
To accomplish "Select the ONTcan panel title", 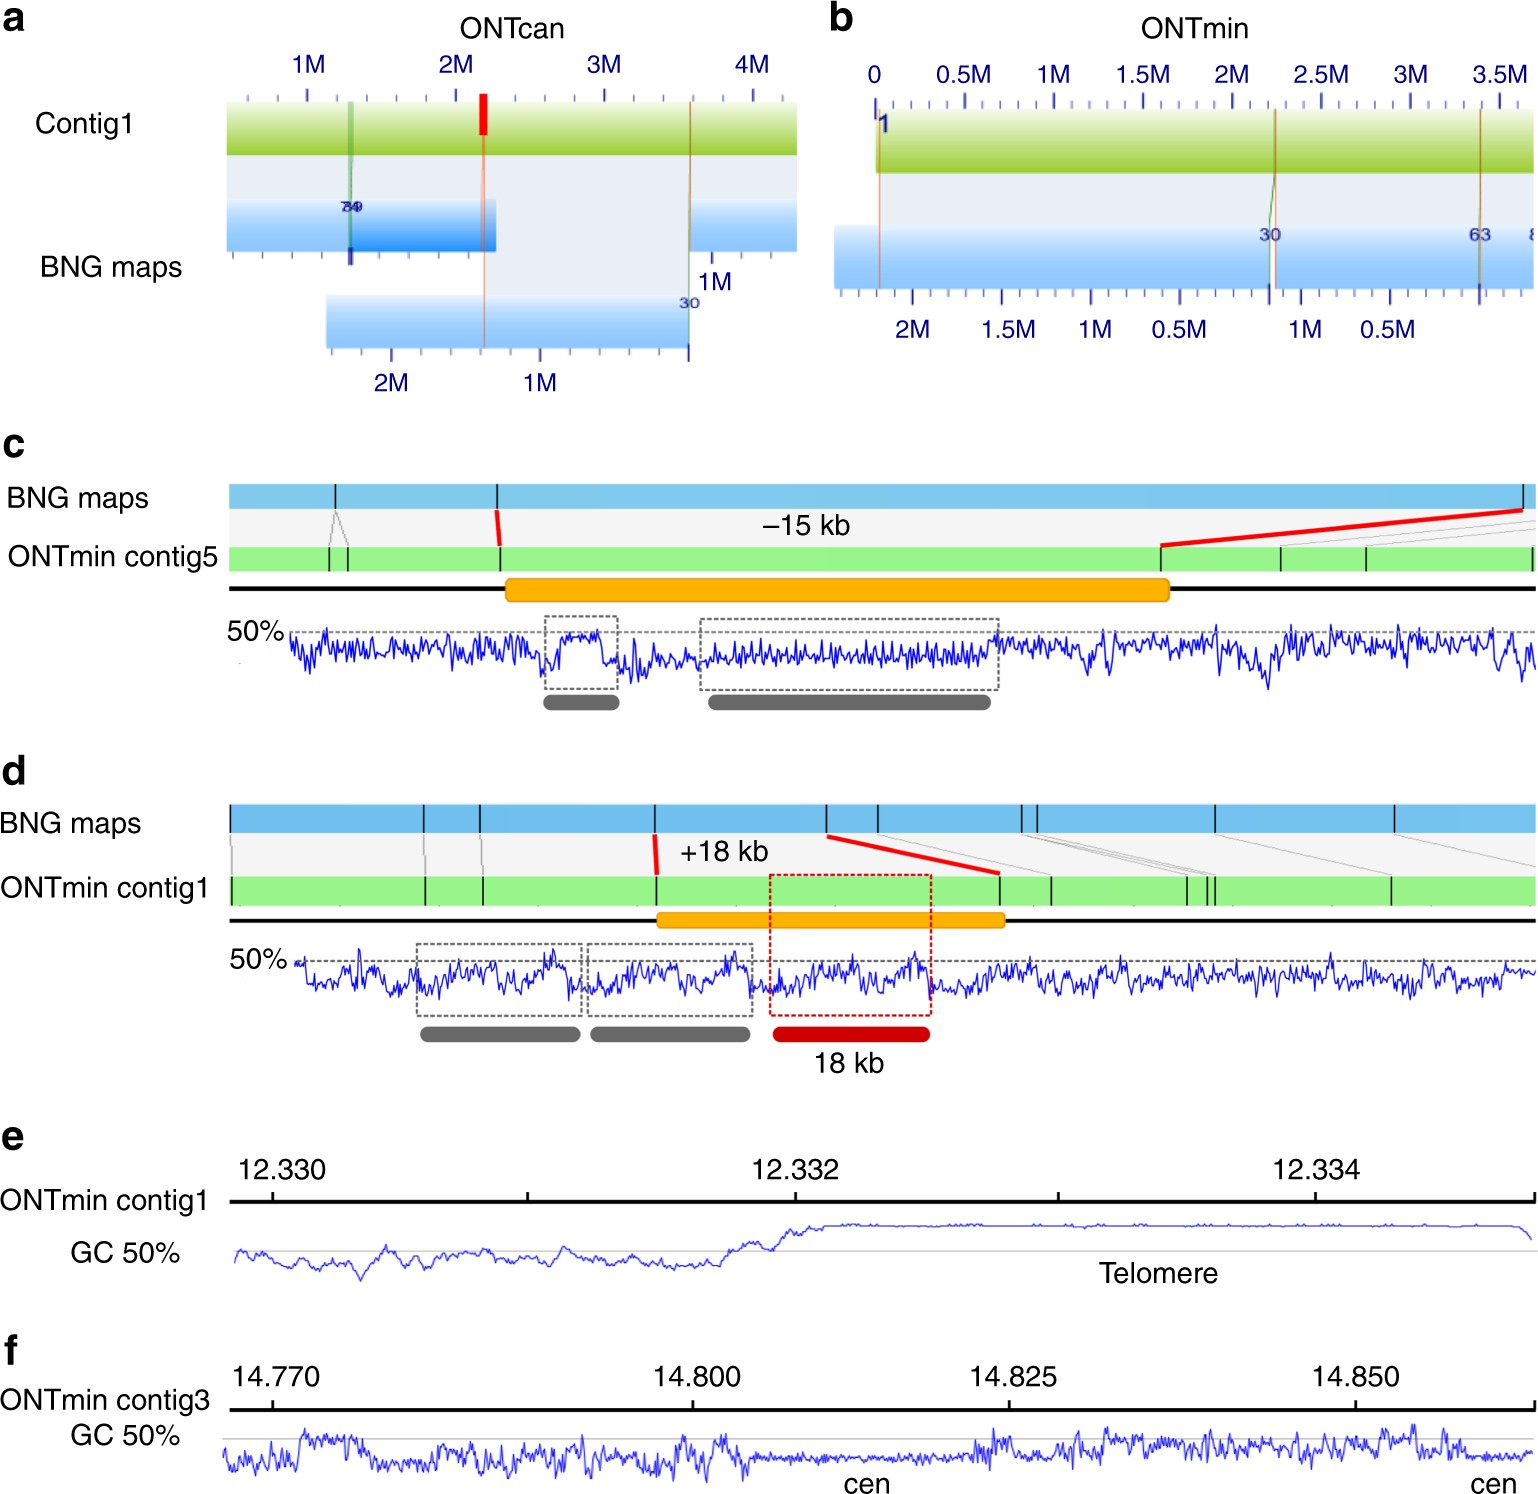I will pos(511,28).
